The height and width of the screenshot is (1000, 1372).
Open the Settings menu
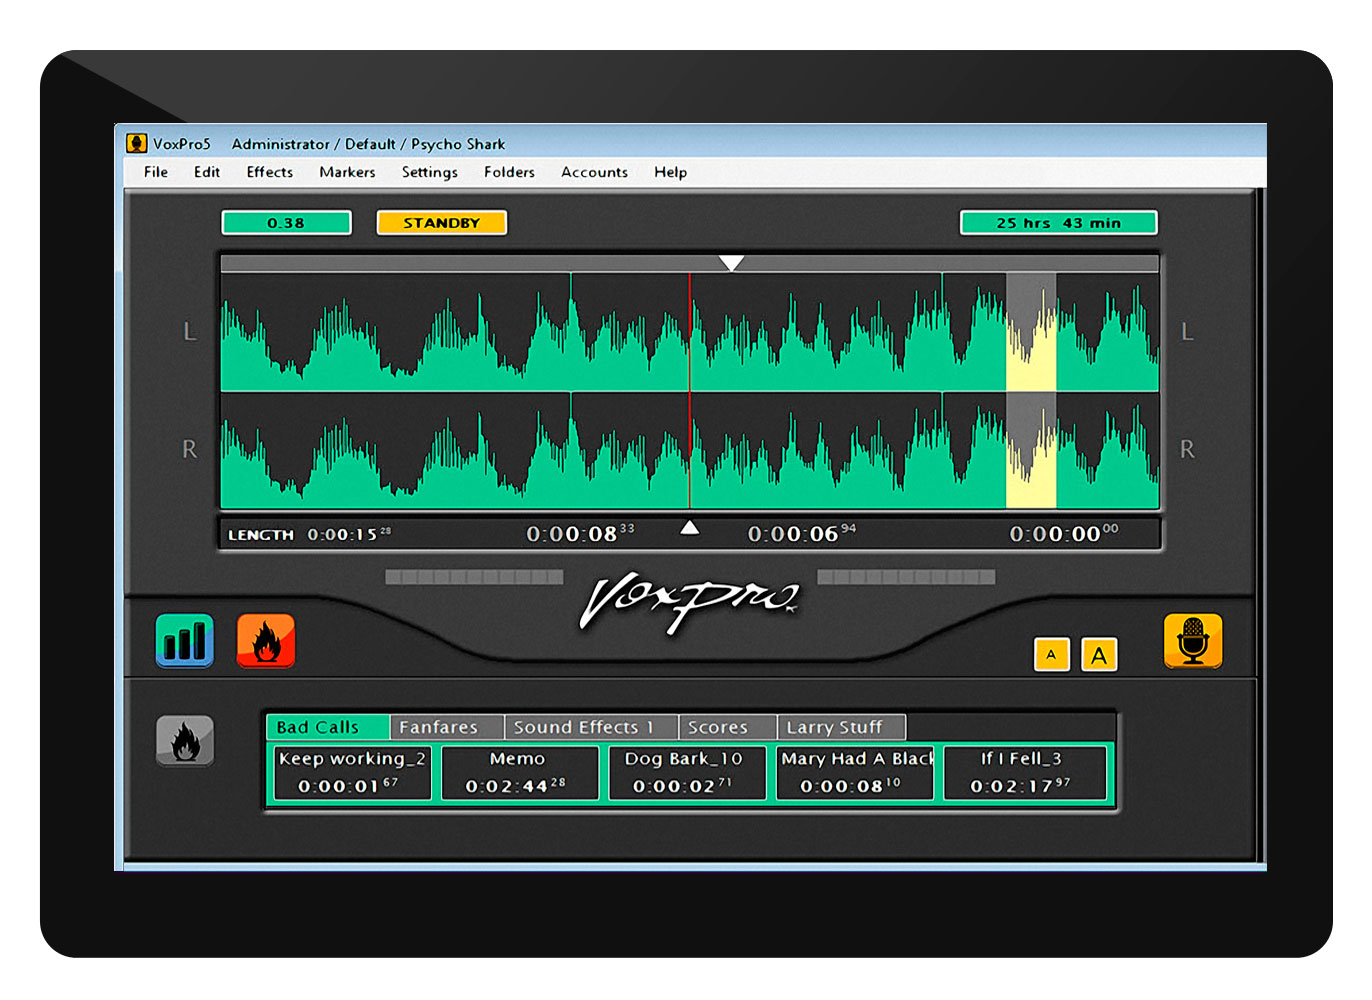click(x=430, y=172)
